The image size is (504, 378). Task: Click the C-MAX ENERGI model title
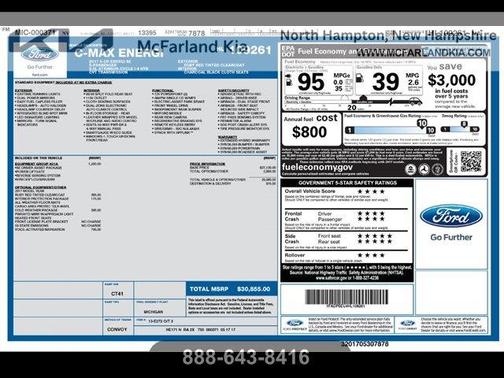(119, 53)
